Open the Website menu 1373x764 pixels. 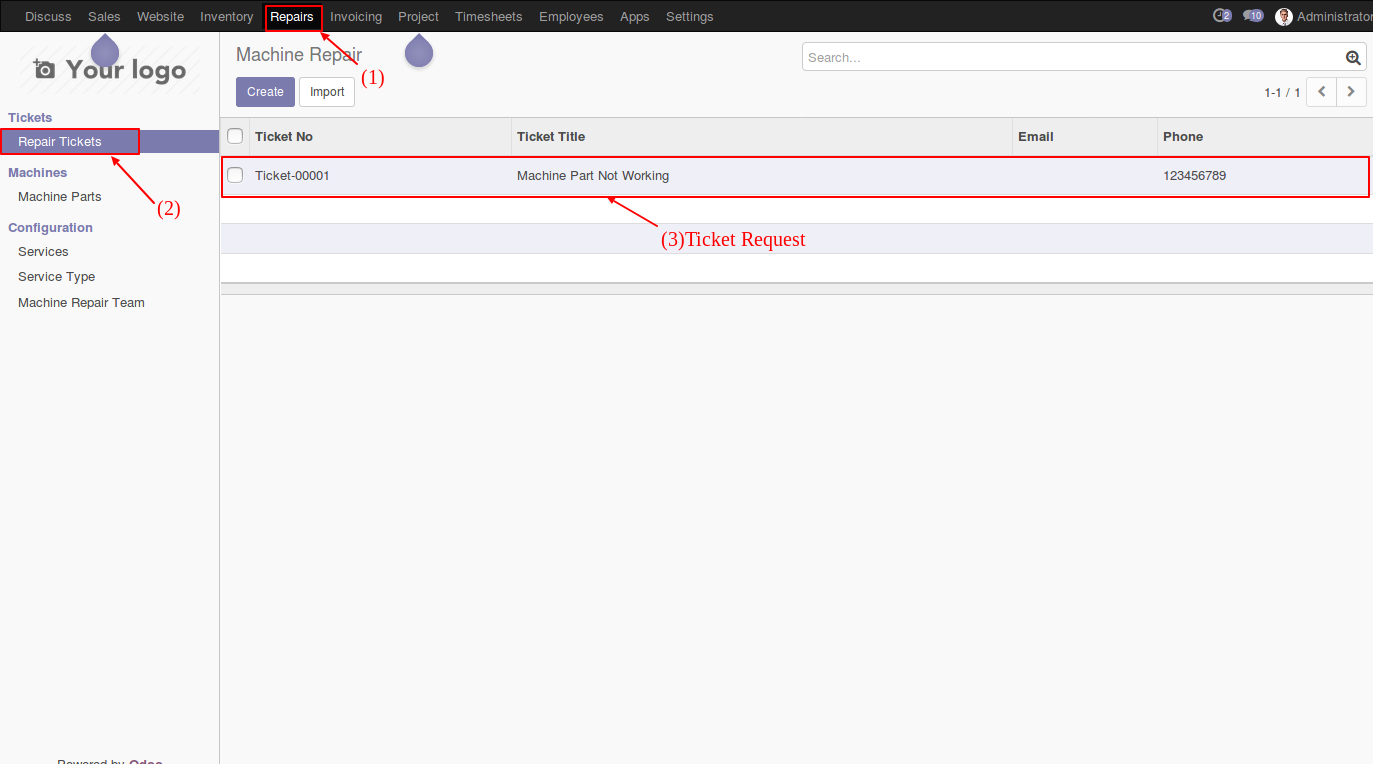coord(160,16)
